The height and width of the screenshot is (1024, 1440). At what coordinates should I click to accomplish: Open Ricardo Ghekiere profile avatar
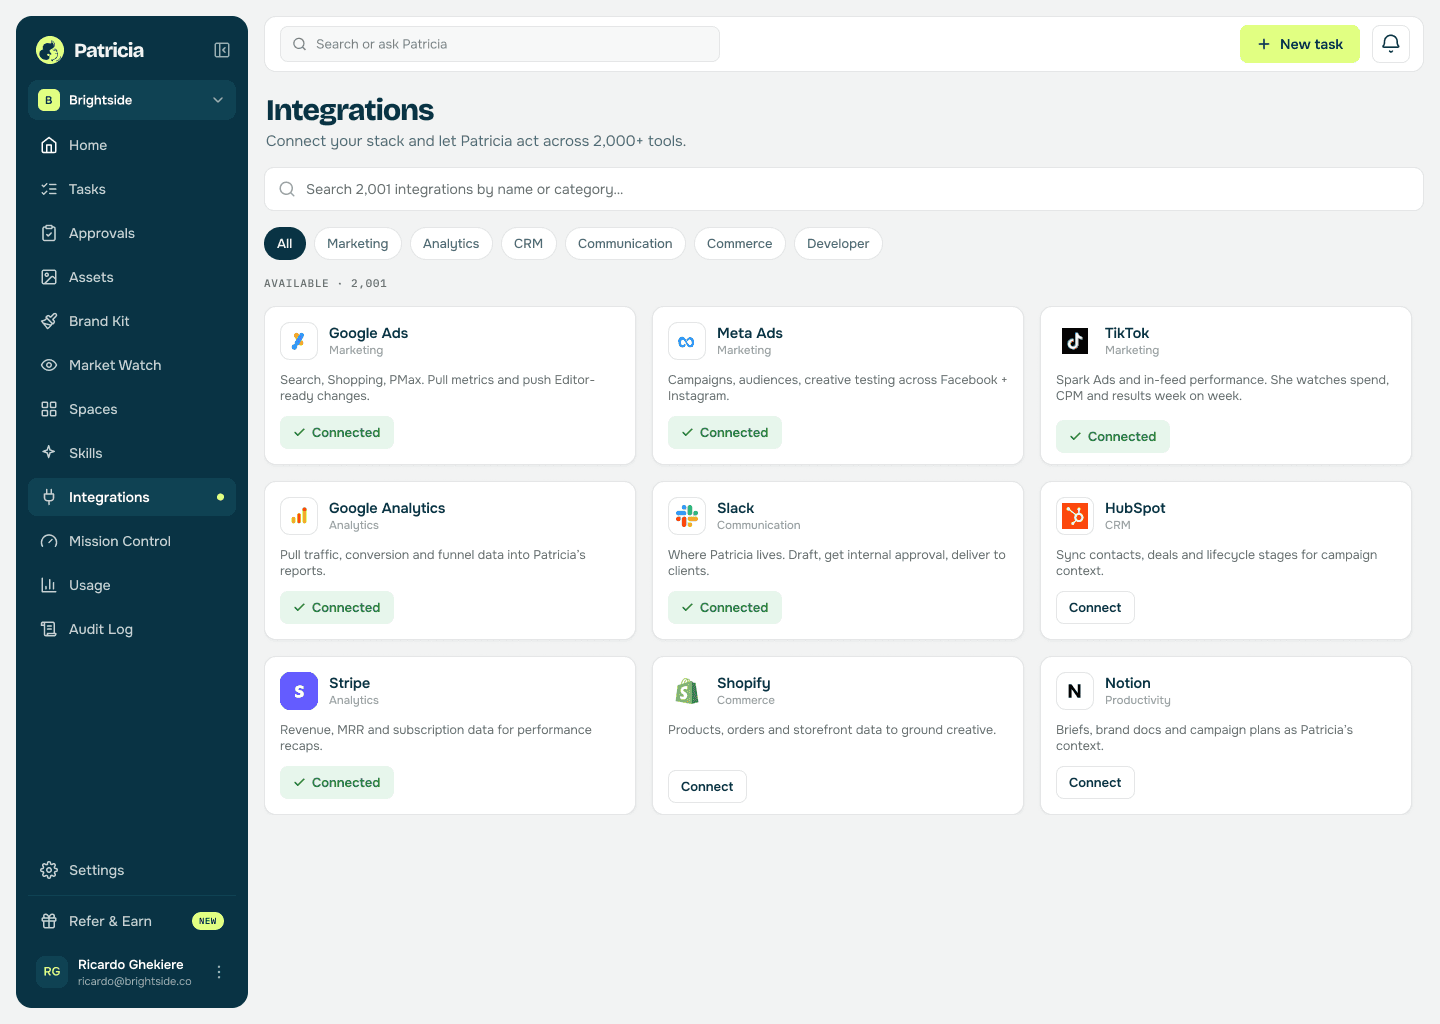(52, 972)
